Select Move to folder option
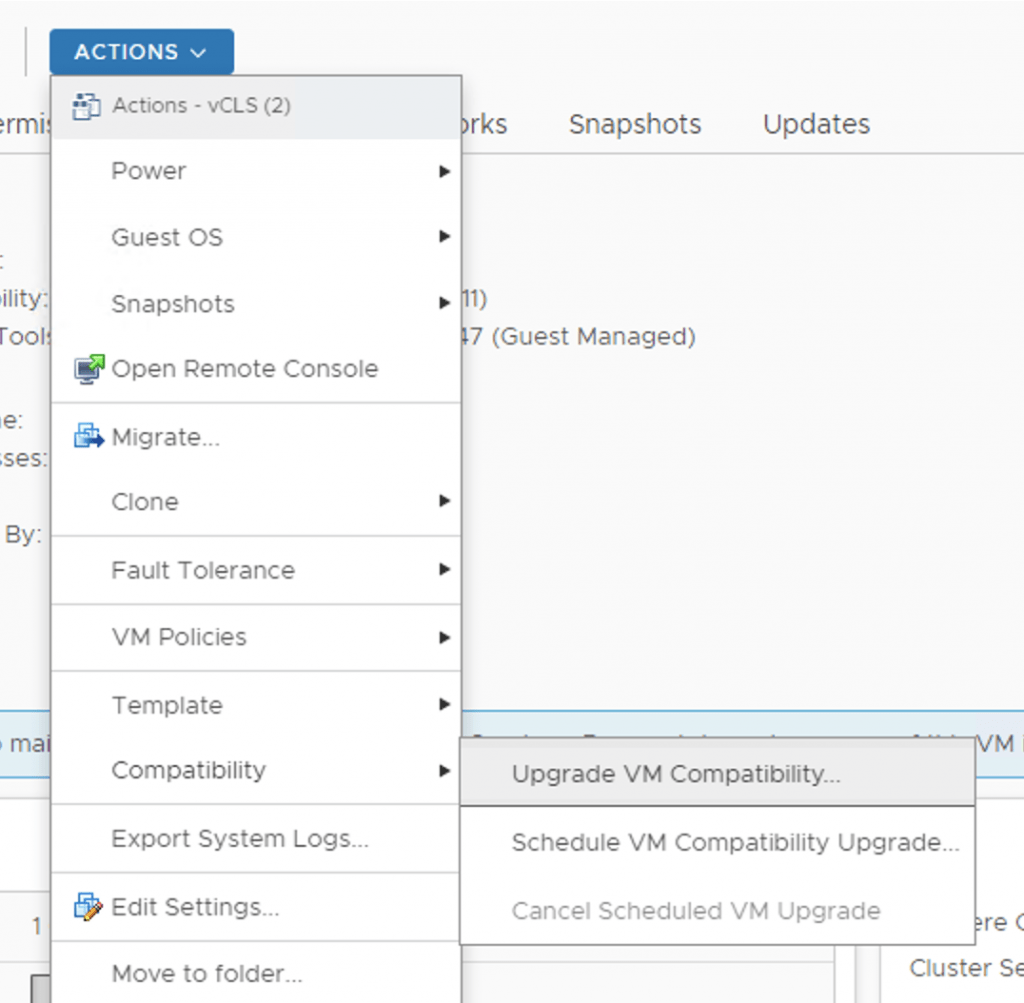1024x1003 pixels. click(x=207, y=973)
